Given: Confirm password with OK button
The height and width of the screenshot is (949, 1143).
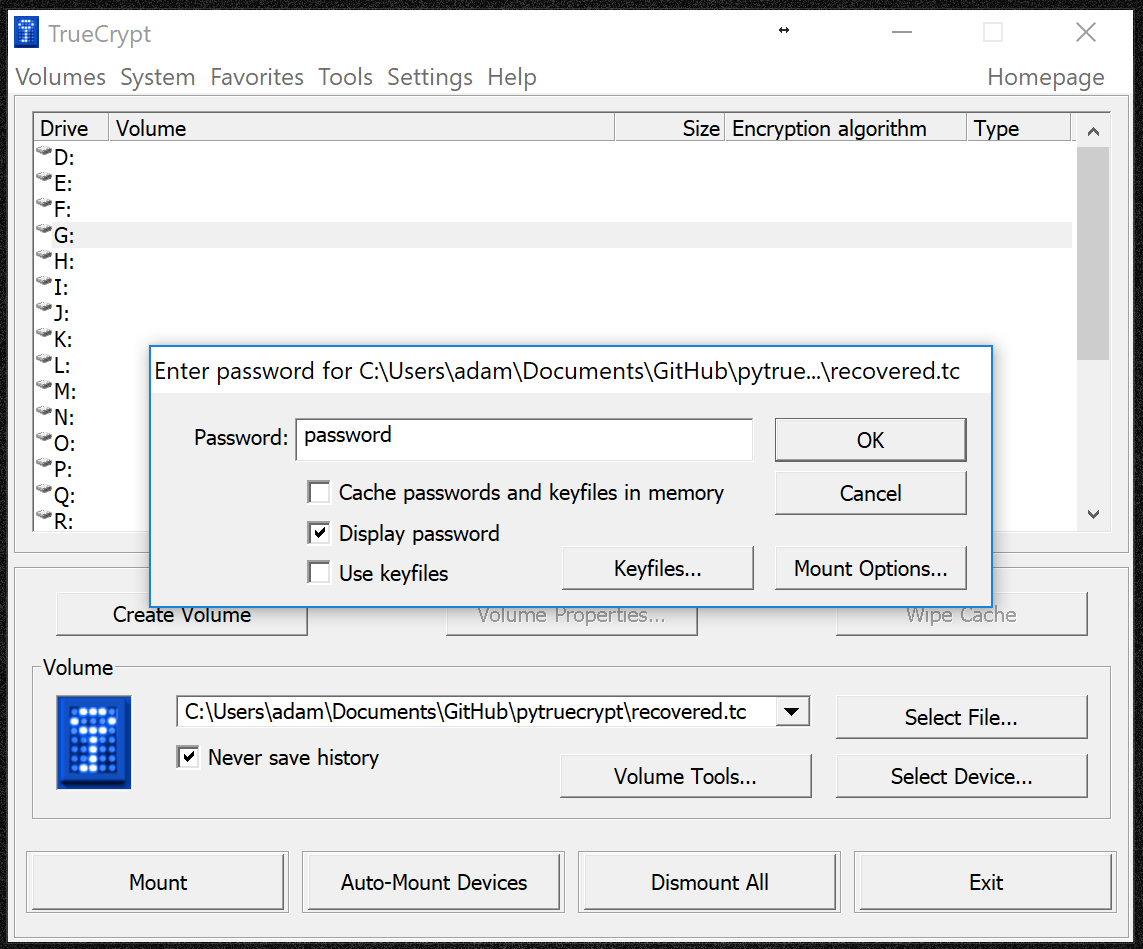Looking at the screenshot, I should (x=870, y=440).
